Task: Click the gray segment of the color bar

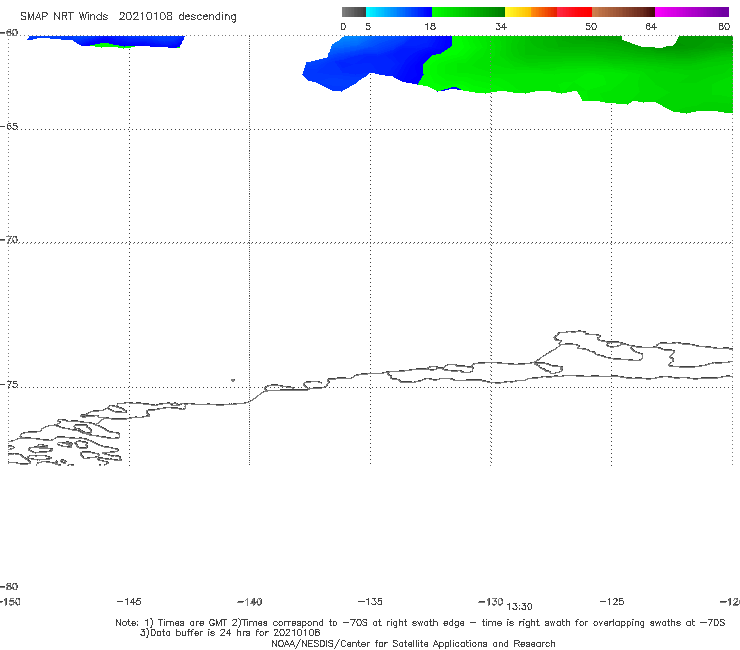Action: pos(354,12)
